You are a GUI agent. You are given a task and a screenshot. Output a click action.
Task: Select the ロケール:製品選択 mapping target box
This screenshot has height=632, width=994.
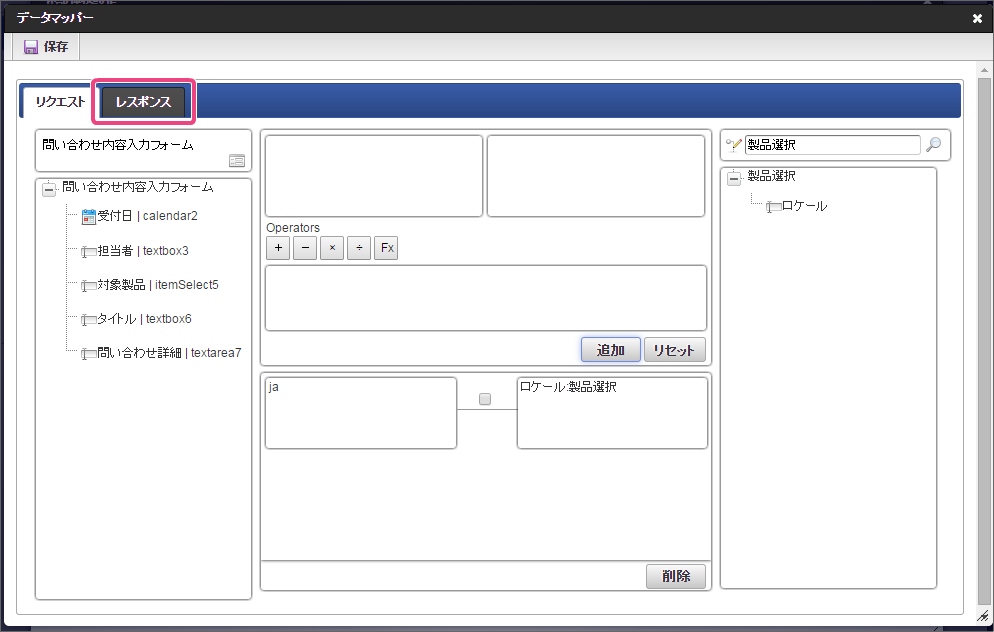pyautogui.click(x=612, y=413)
